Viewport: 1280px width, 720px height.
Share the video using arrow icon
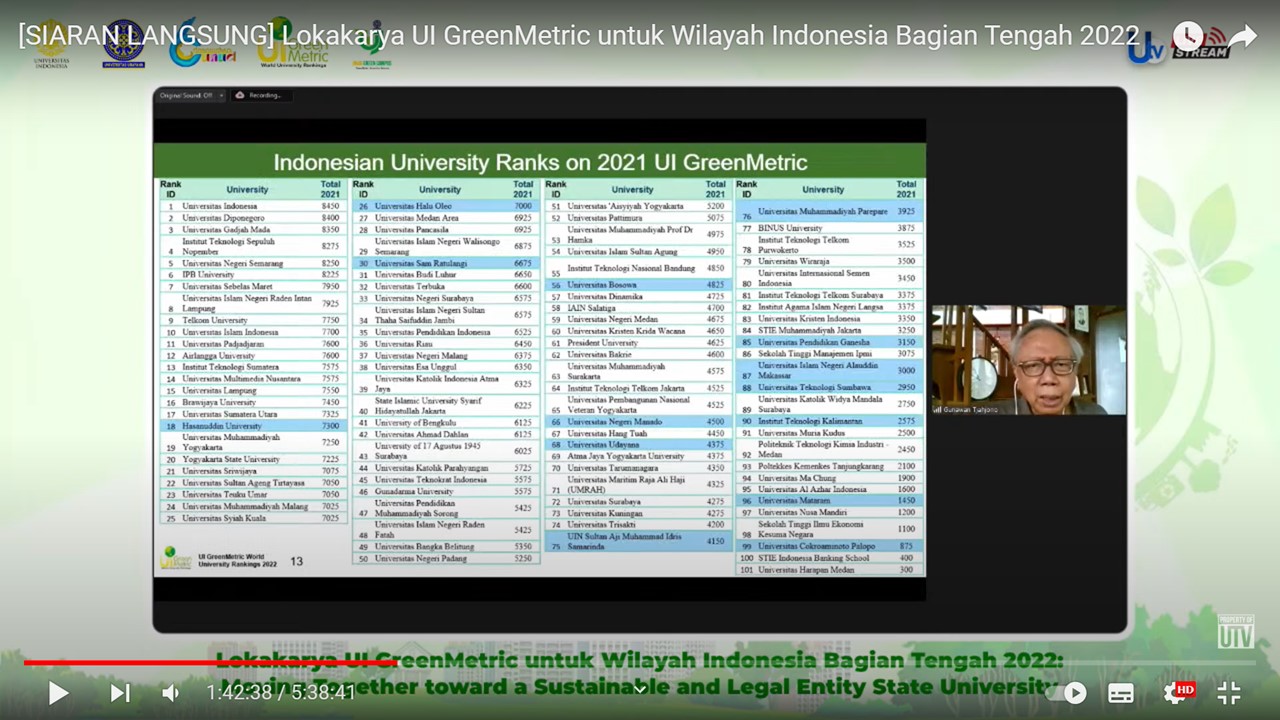click(x=1242, y=37)
